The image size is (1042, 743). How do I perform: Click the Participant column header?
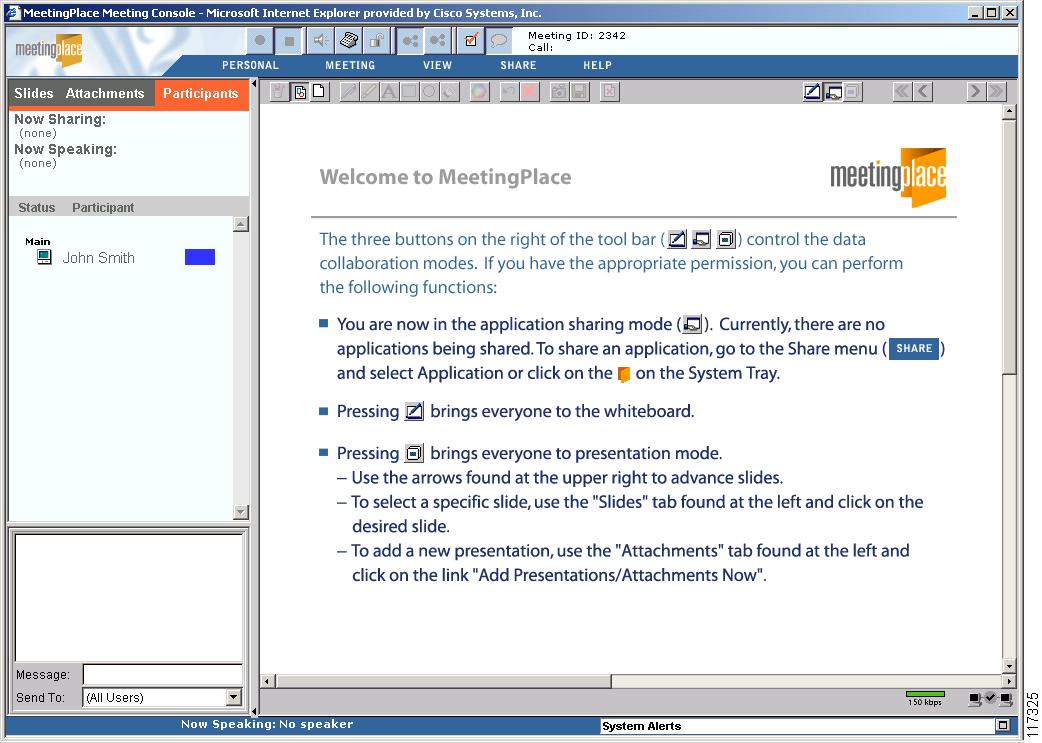tap(103, 207)
